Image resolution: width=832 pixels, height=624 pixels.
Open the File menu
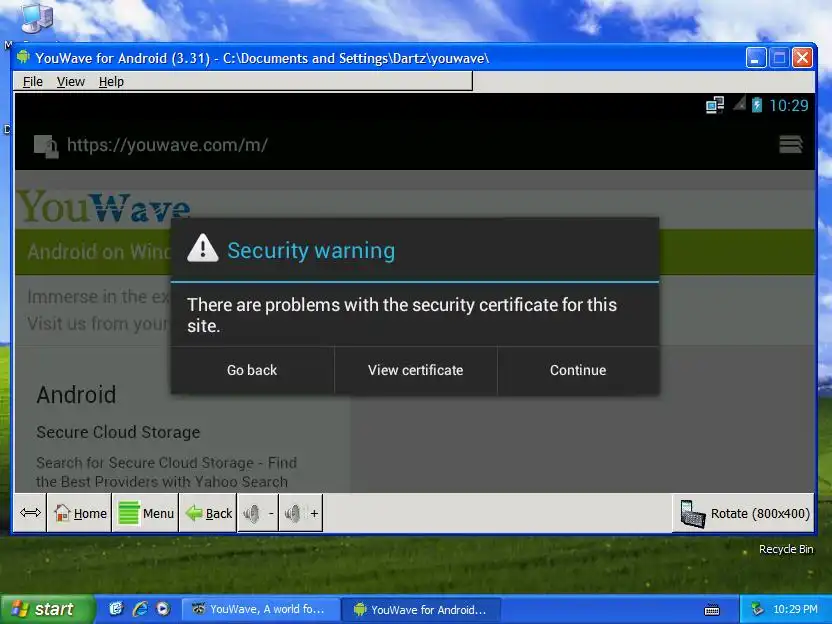[x=32, y=82]
